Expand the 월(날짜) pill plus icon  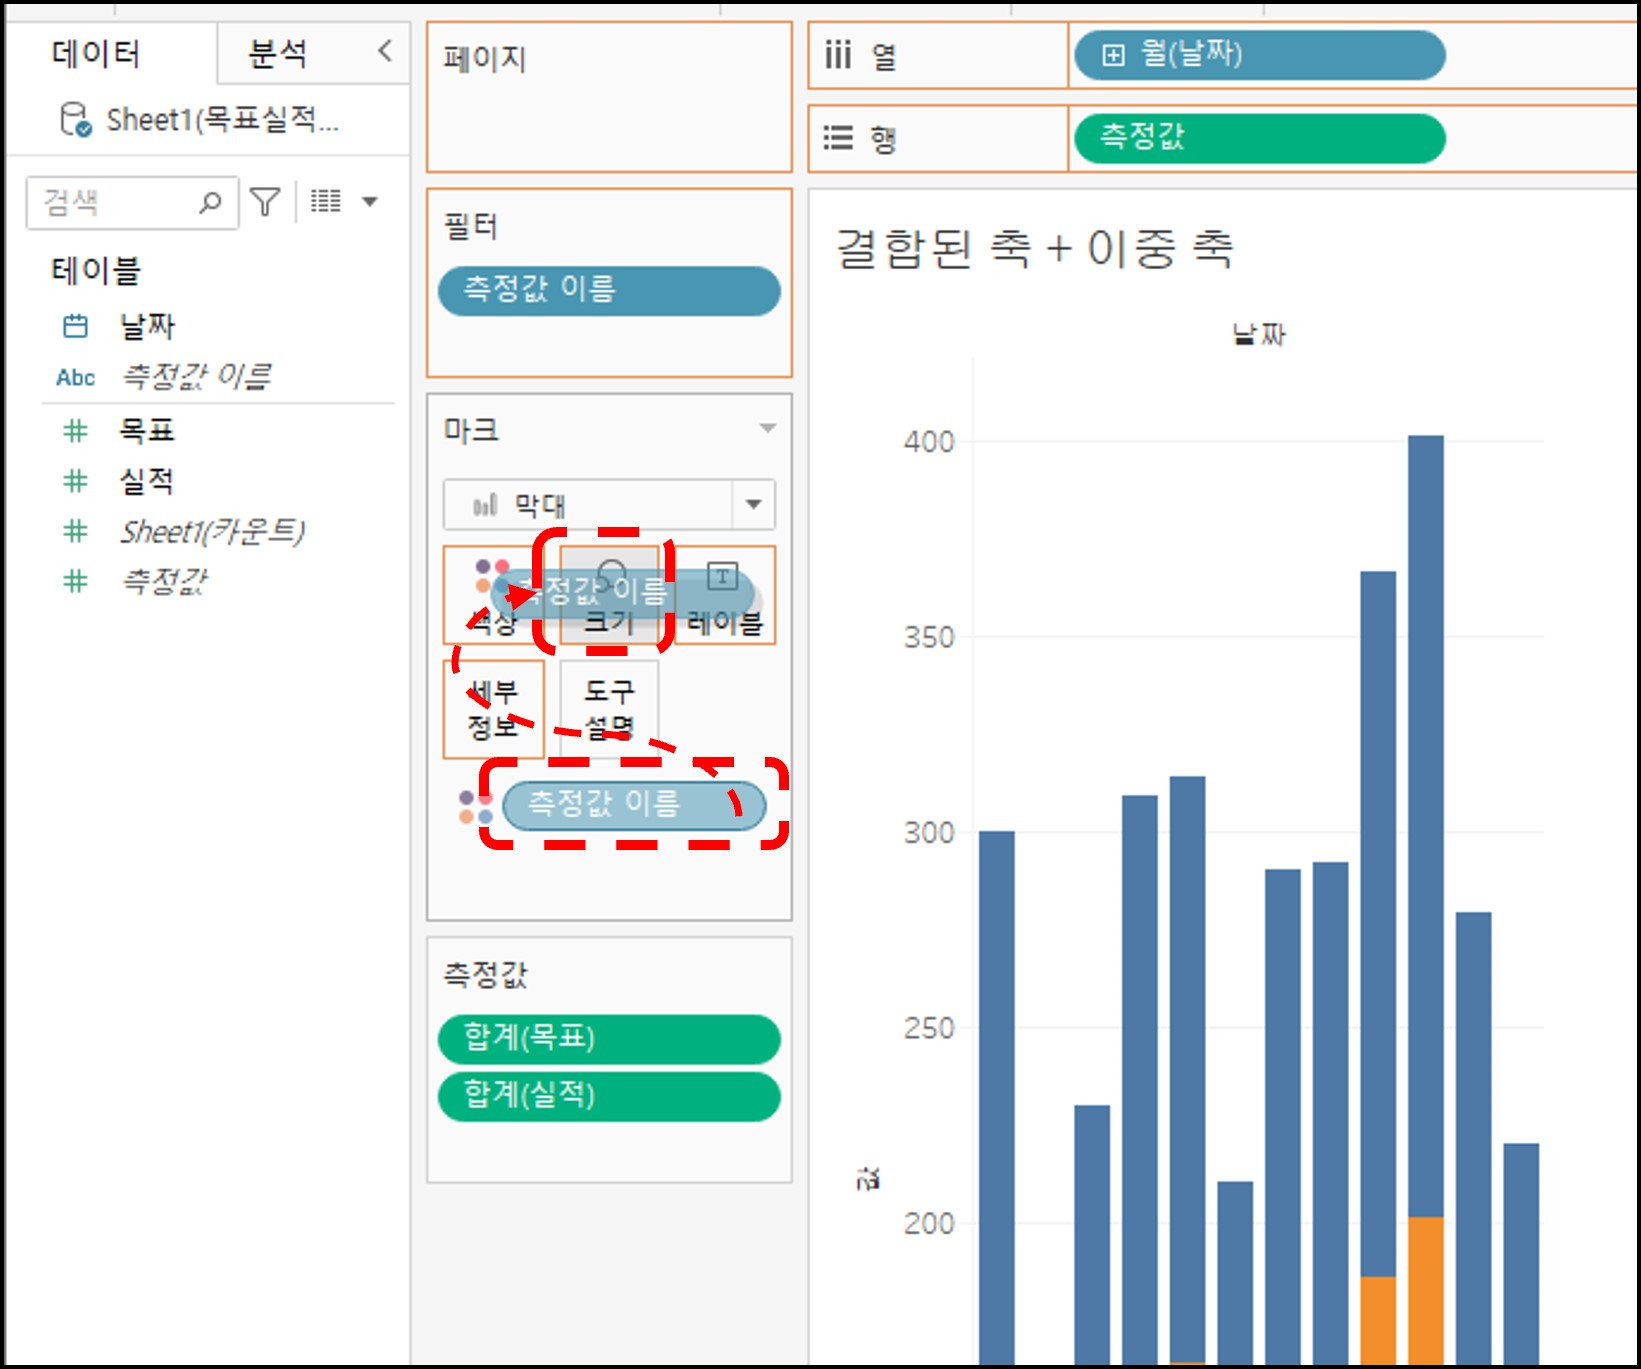(x=1113, y=55)
